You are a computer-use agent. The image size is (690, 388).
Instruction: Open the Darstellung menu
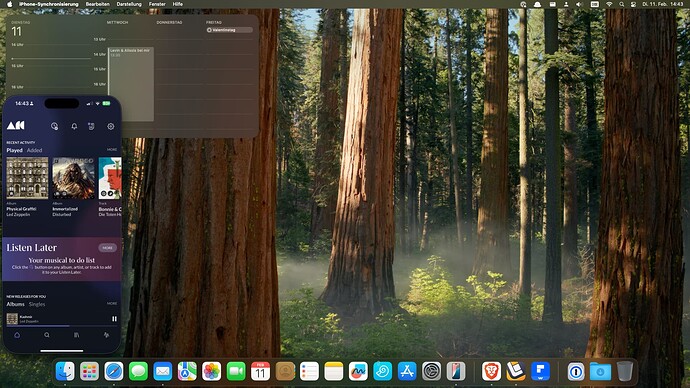coord(129,4)
